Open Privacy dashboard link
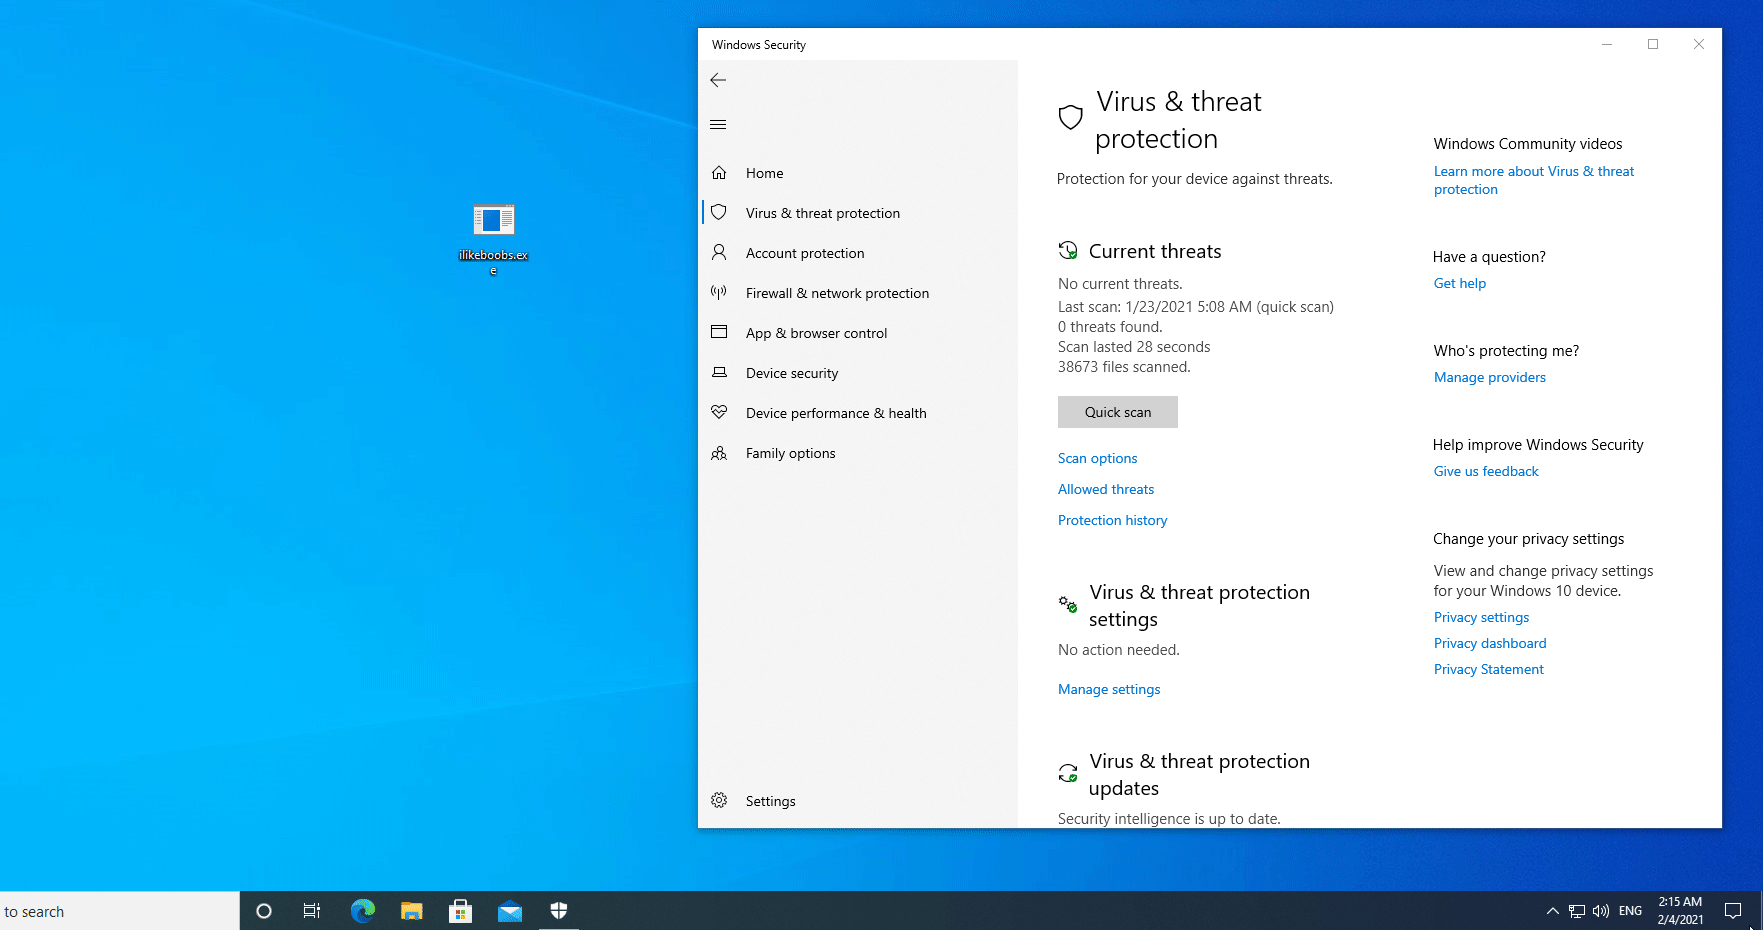This screenshot has height=930, width=1763. pyautogui.click(x=1490, y=643)
